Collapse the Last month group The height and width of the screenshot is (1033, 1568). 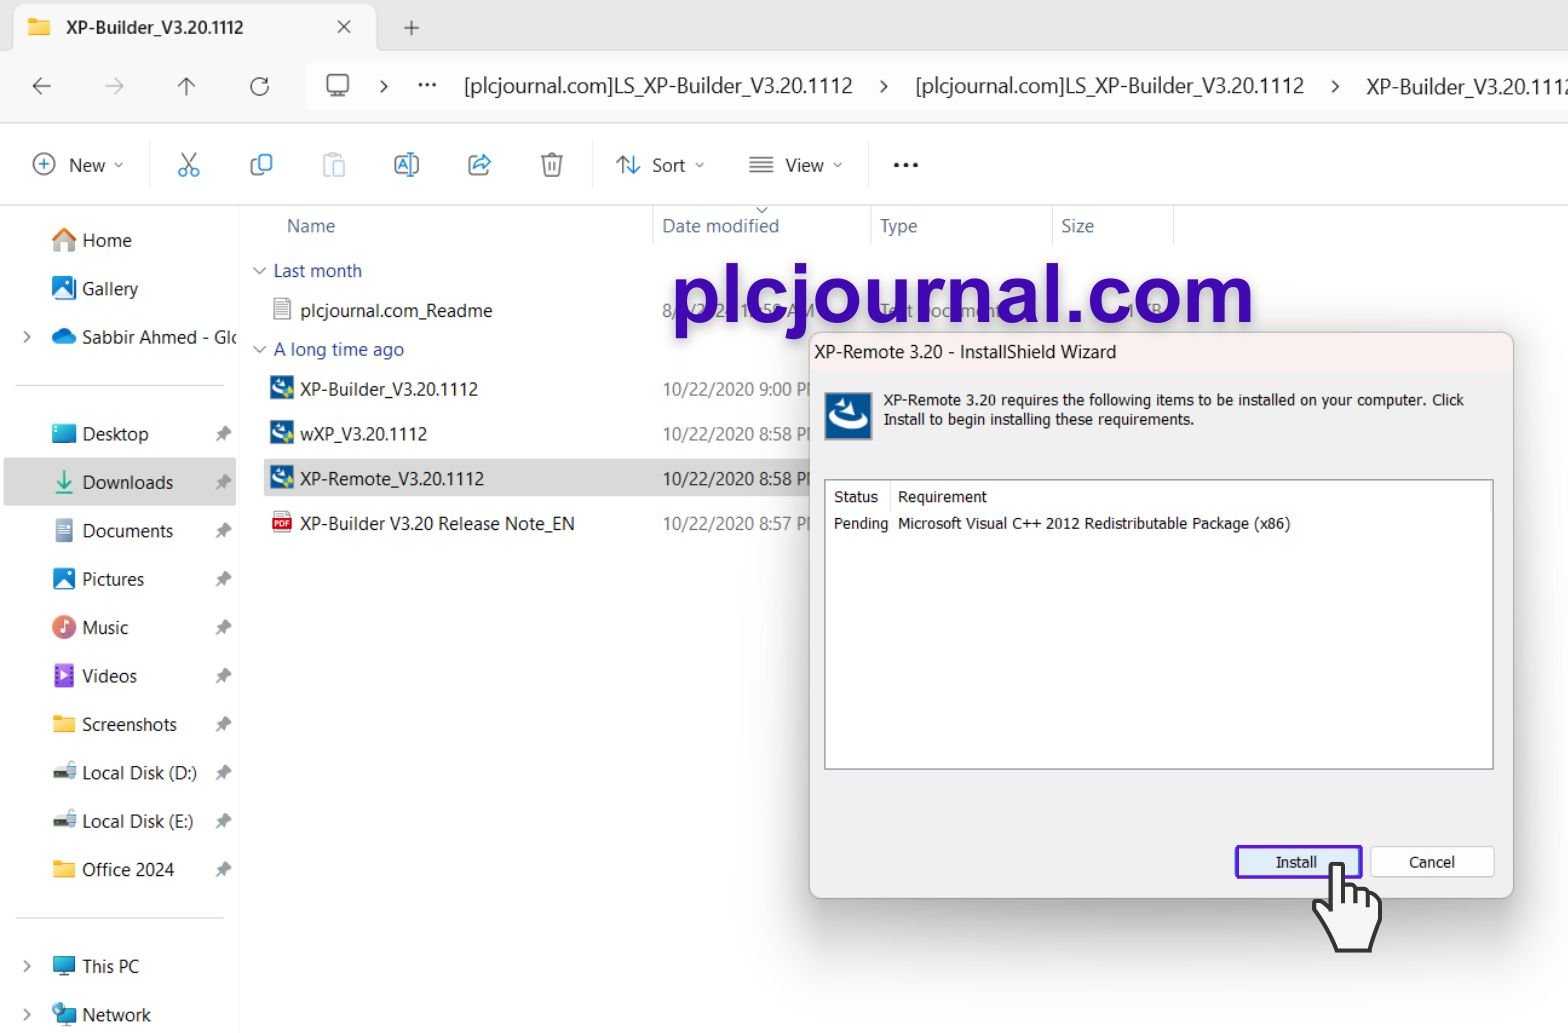[260, 271]
